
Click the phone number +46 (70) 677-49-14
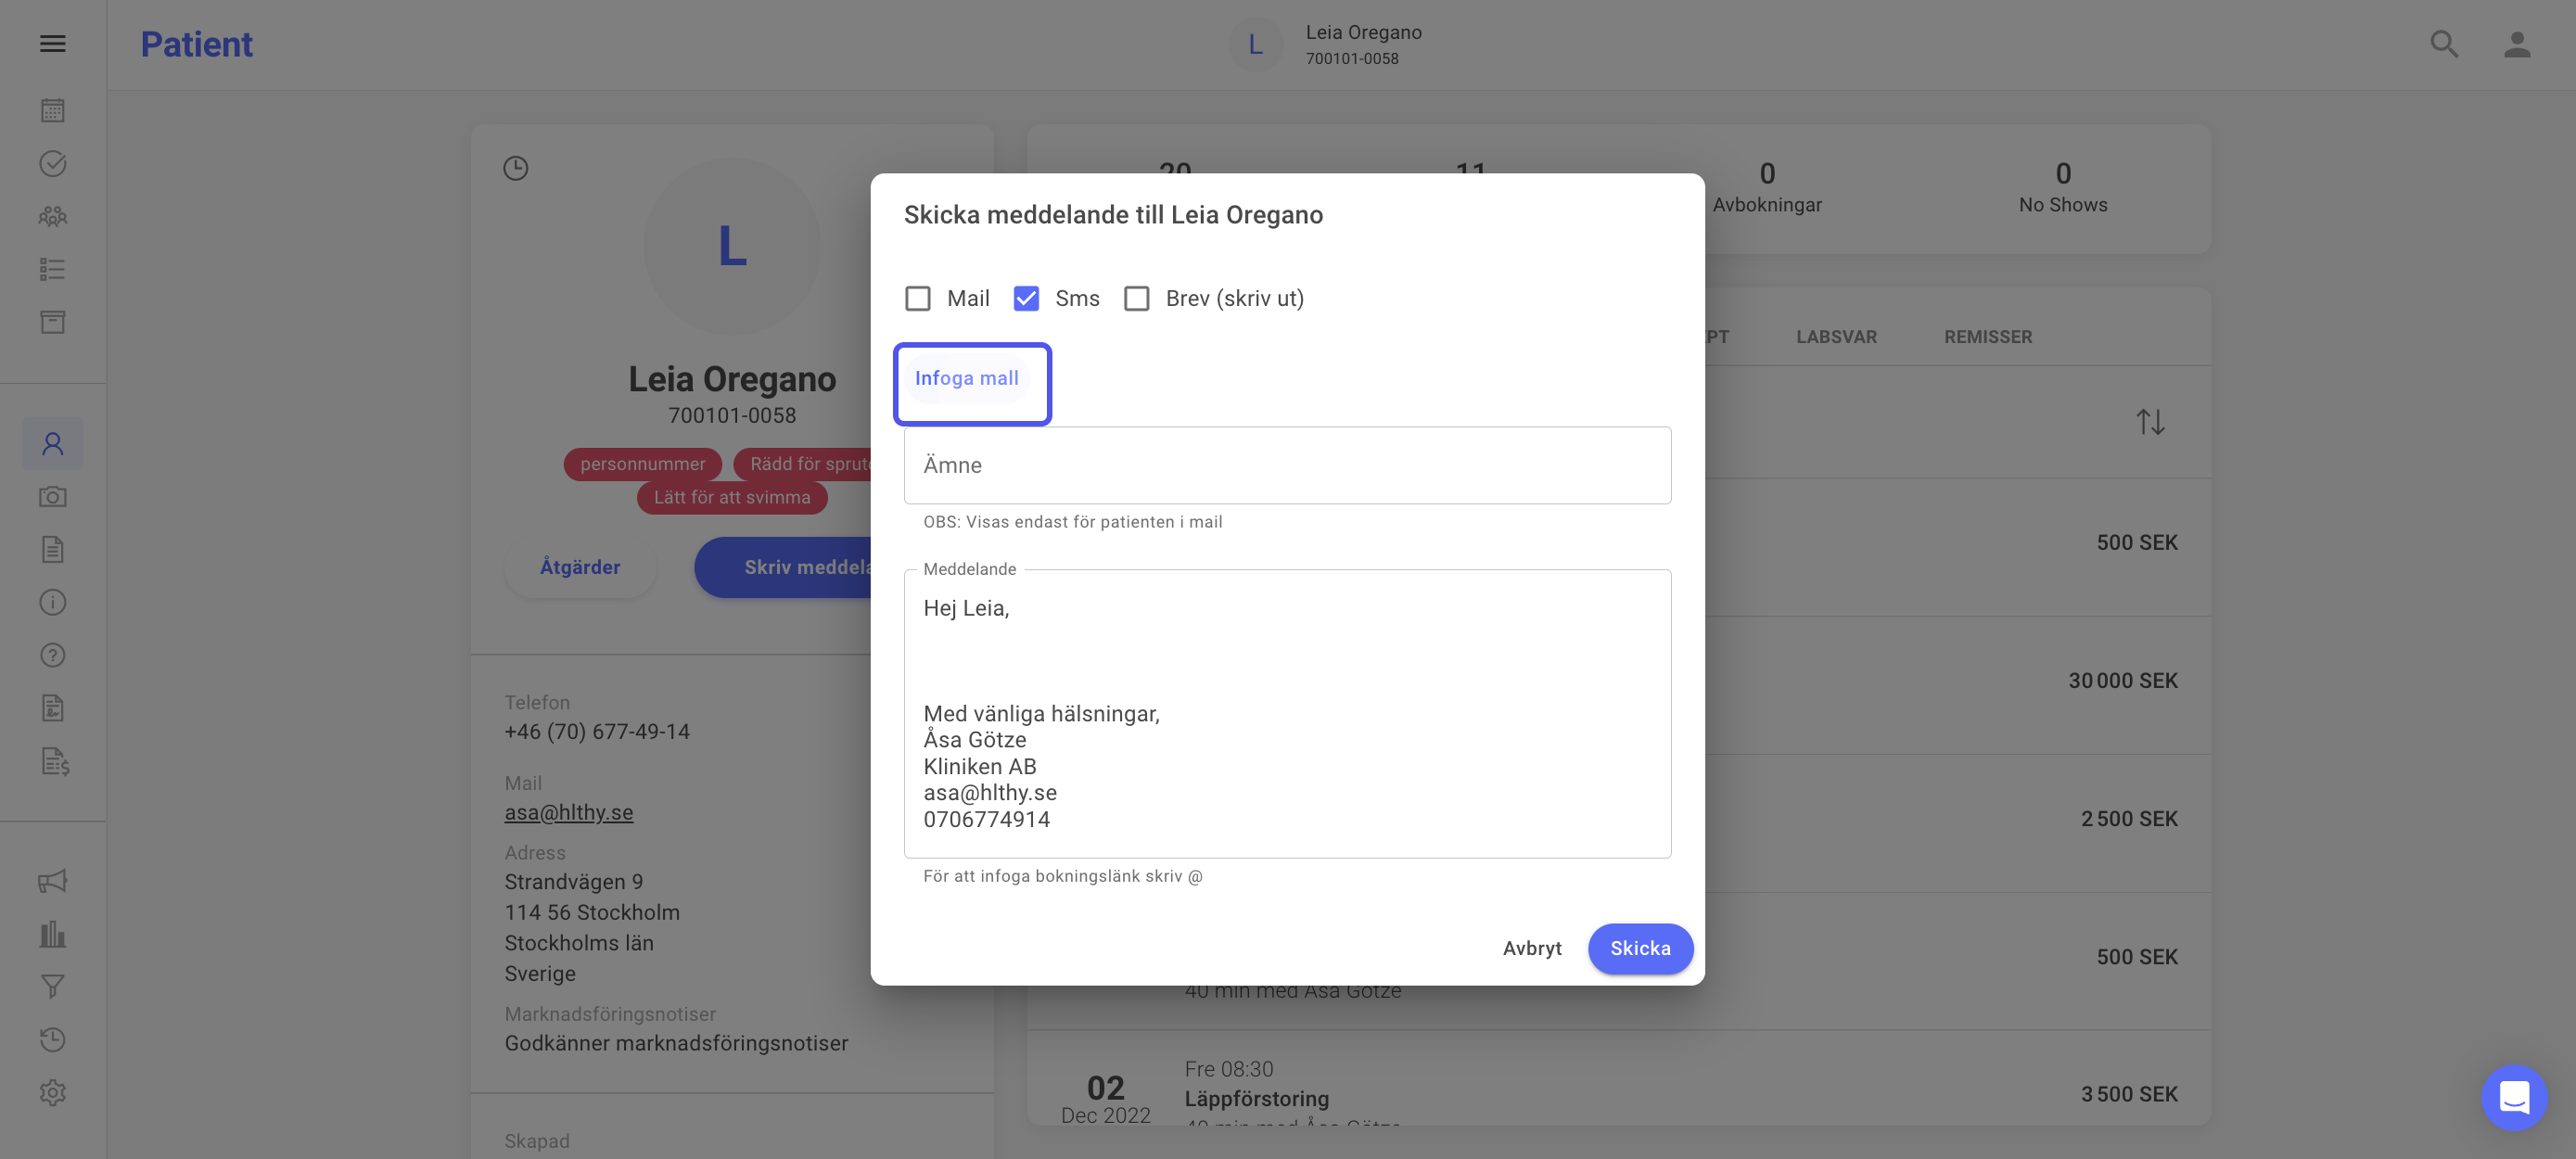597,732
